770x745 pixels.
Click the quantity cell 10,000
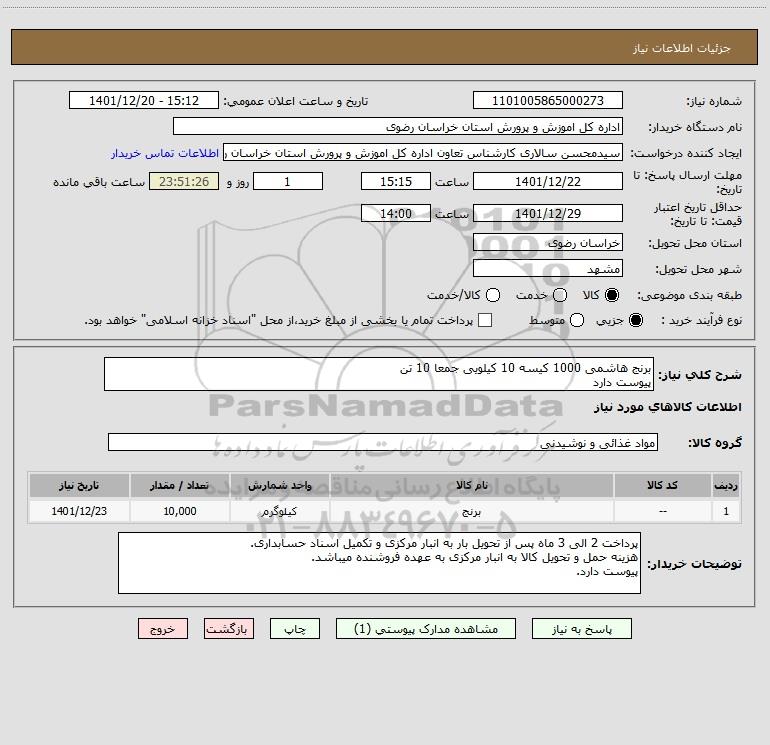(x=179, y=511)
